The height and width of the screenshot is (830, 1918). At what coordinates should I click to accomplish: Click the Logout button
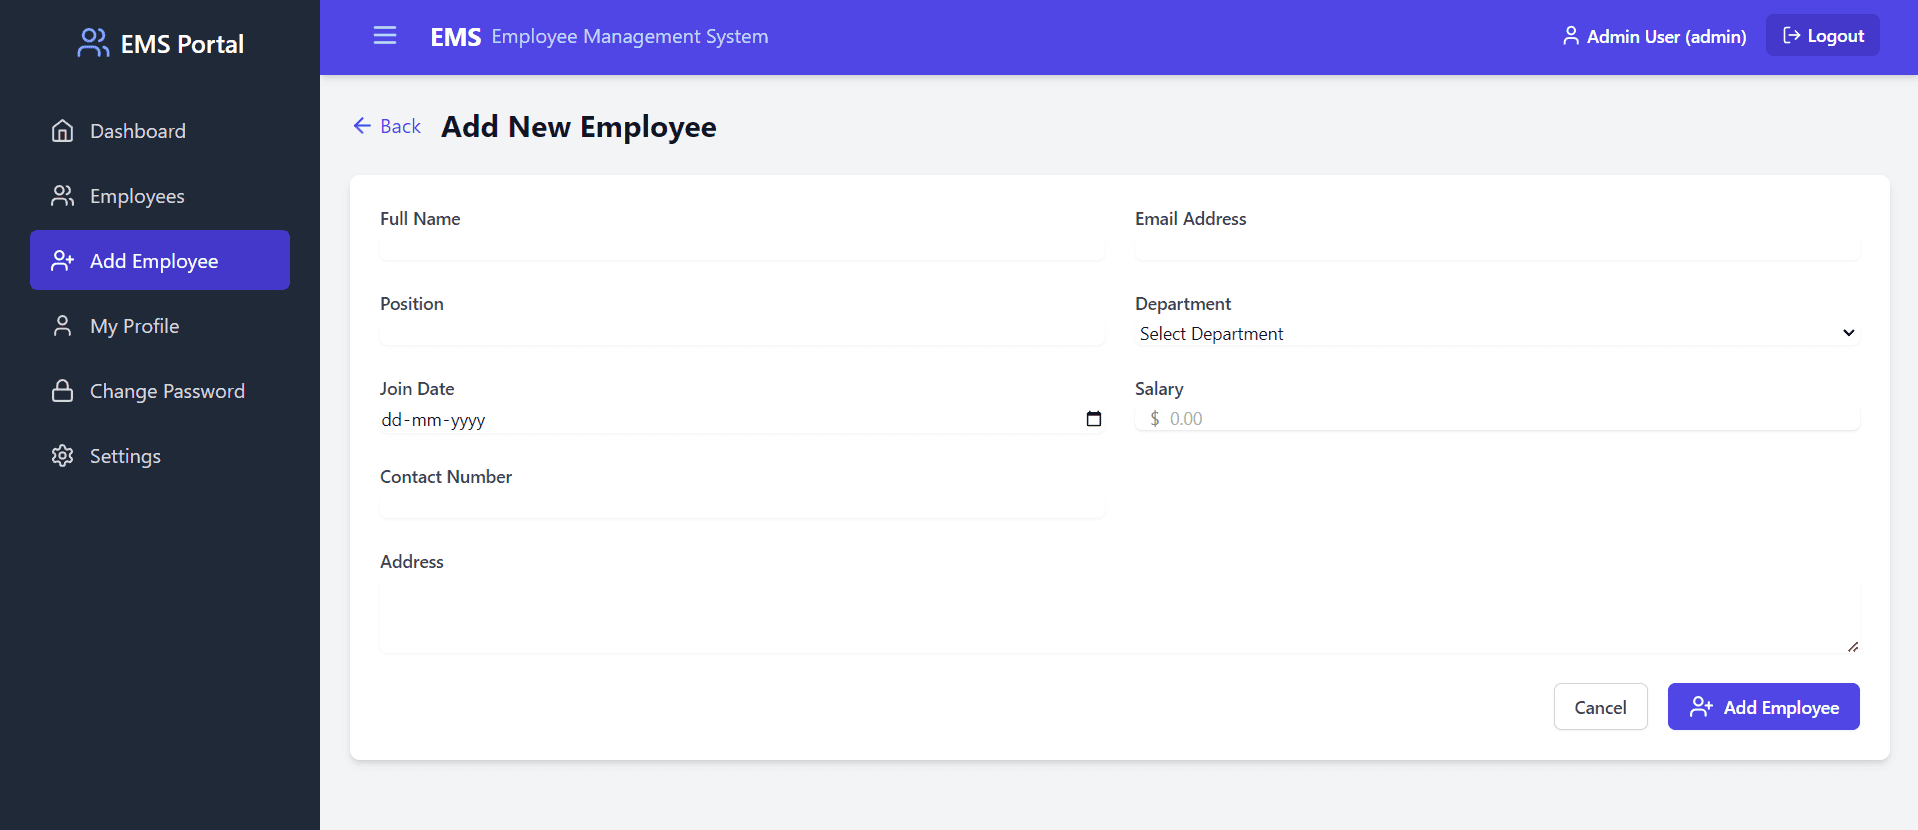point(1823,35)
